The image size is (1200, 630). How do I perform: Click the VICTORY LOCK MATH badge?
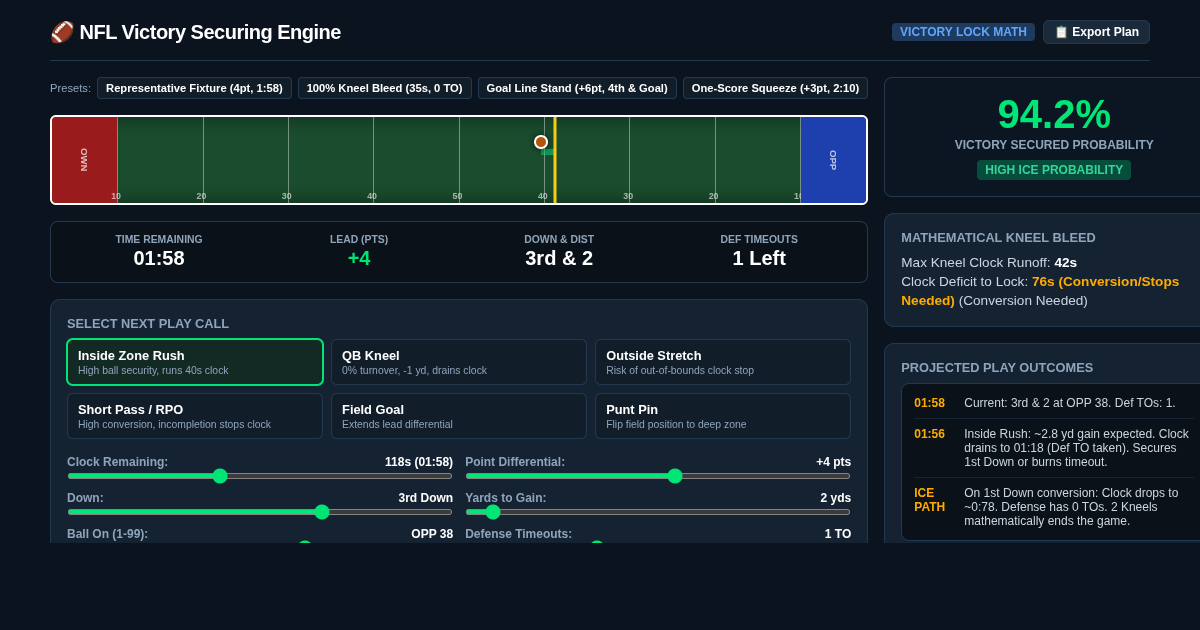(963, 32)
